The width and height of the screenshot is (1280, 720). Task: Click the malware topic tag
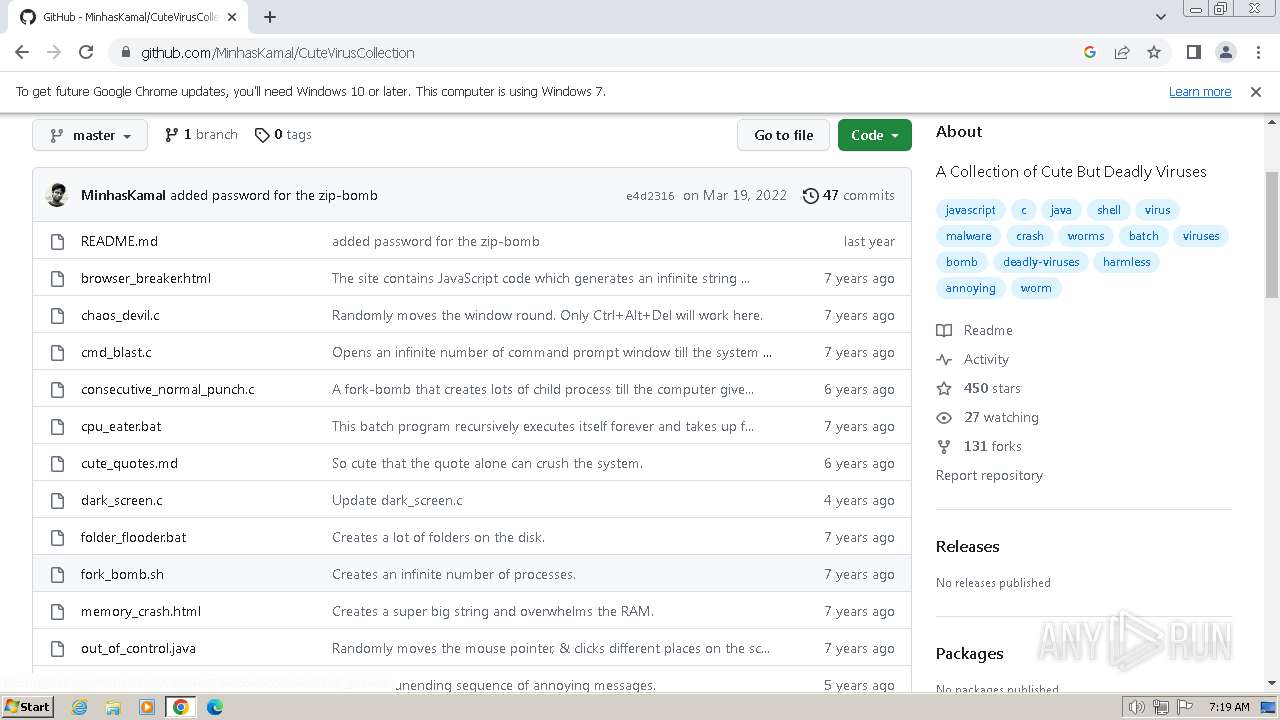969,236
